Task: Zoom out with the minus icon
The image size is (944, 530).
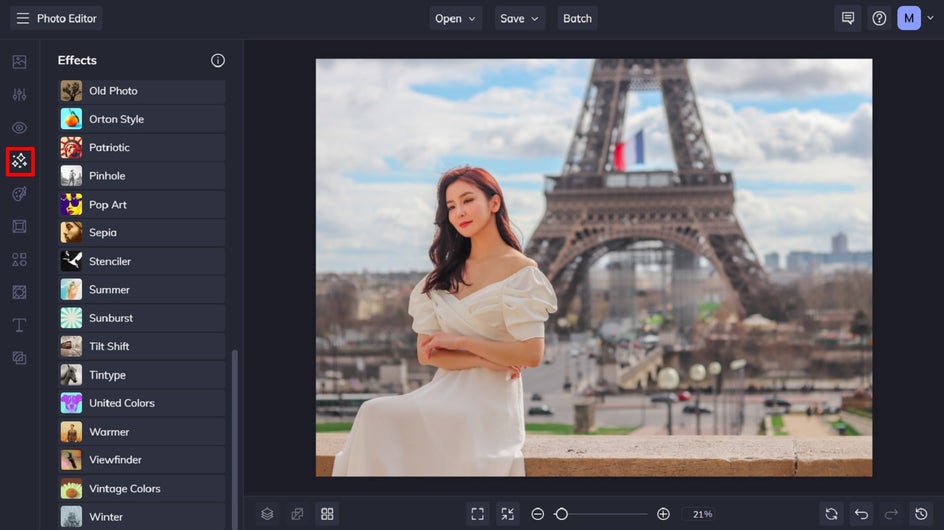Action: pos(538,514)
